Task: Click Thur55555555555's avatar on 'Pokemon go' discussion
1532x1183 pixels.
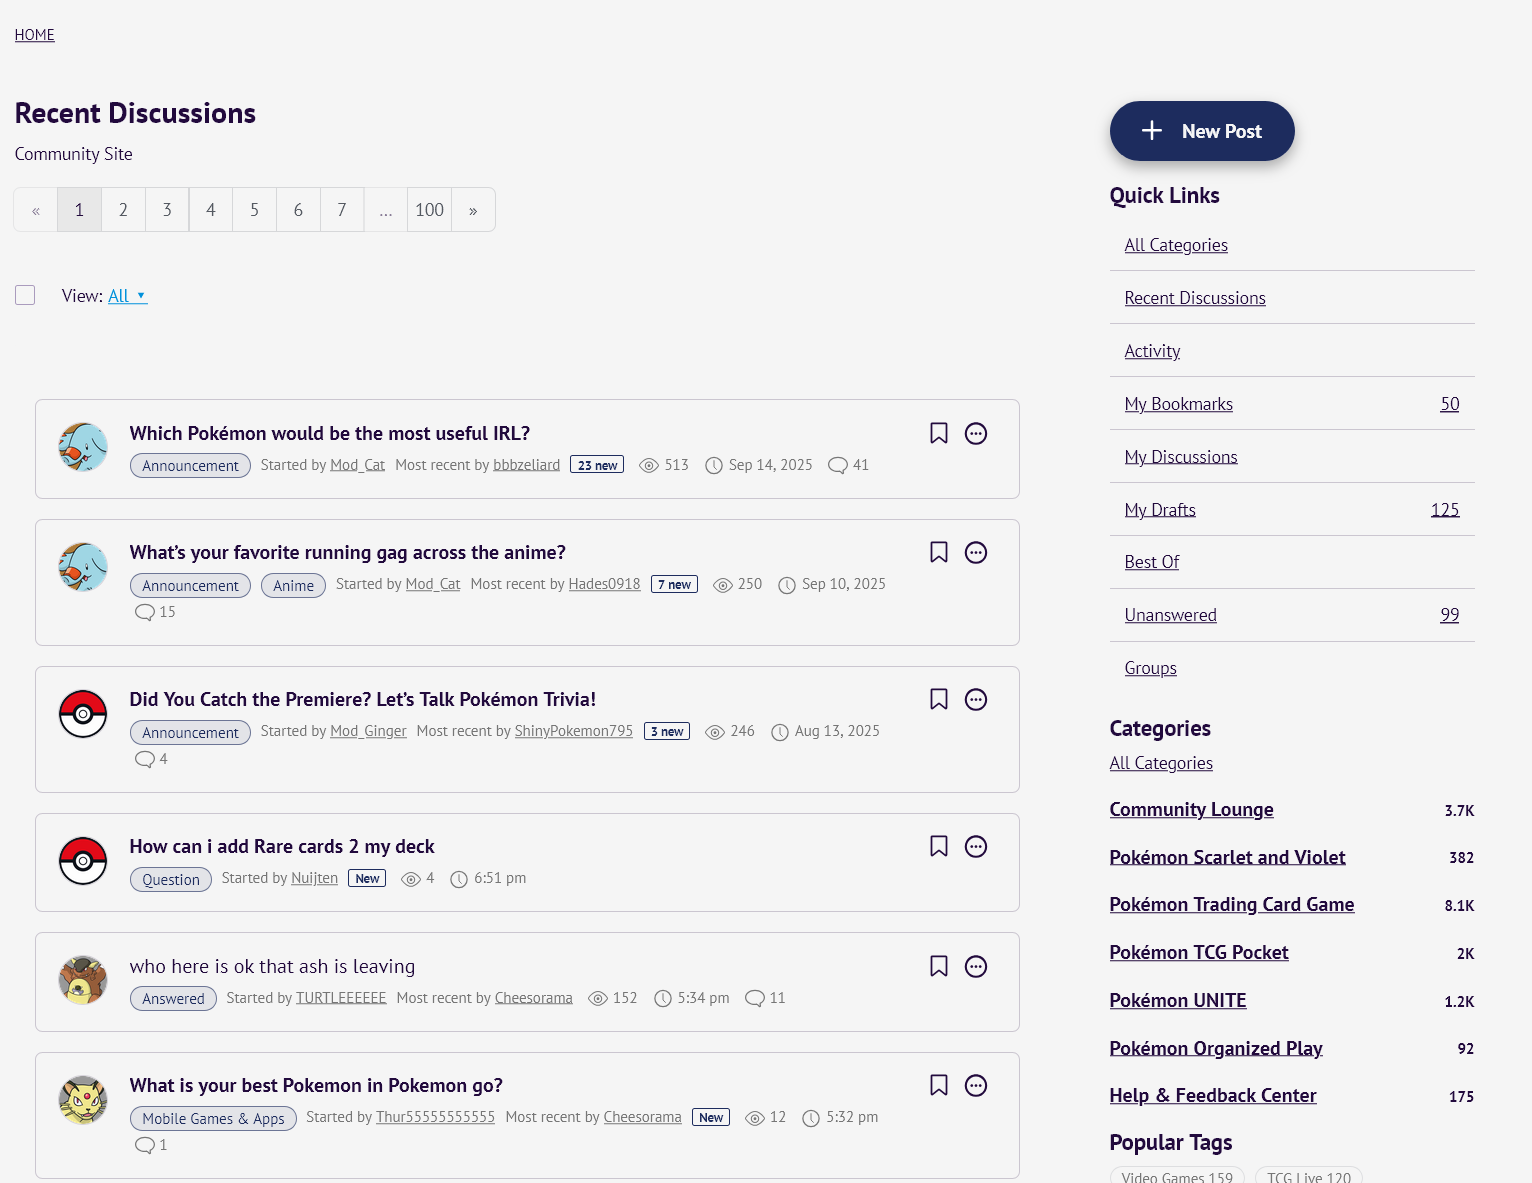Action: pos(83,1100)
